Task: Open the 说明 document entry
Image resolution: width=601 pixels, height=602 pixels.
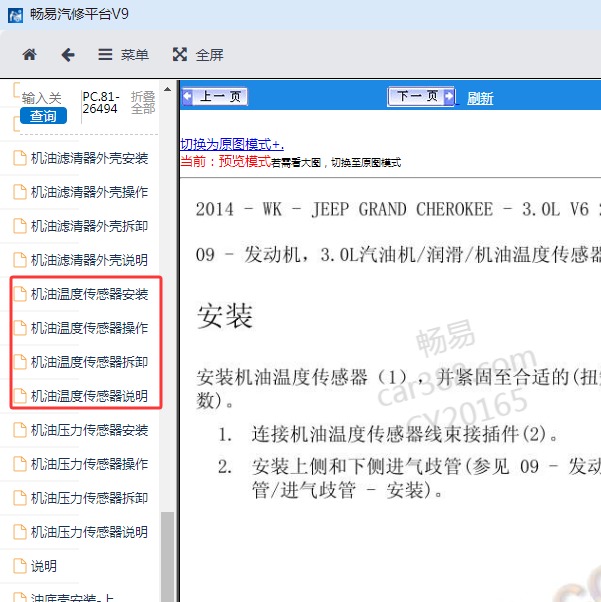Action: (43, 566)
